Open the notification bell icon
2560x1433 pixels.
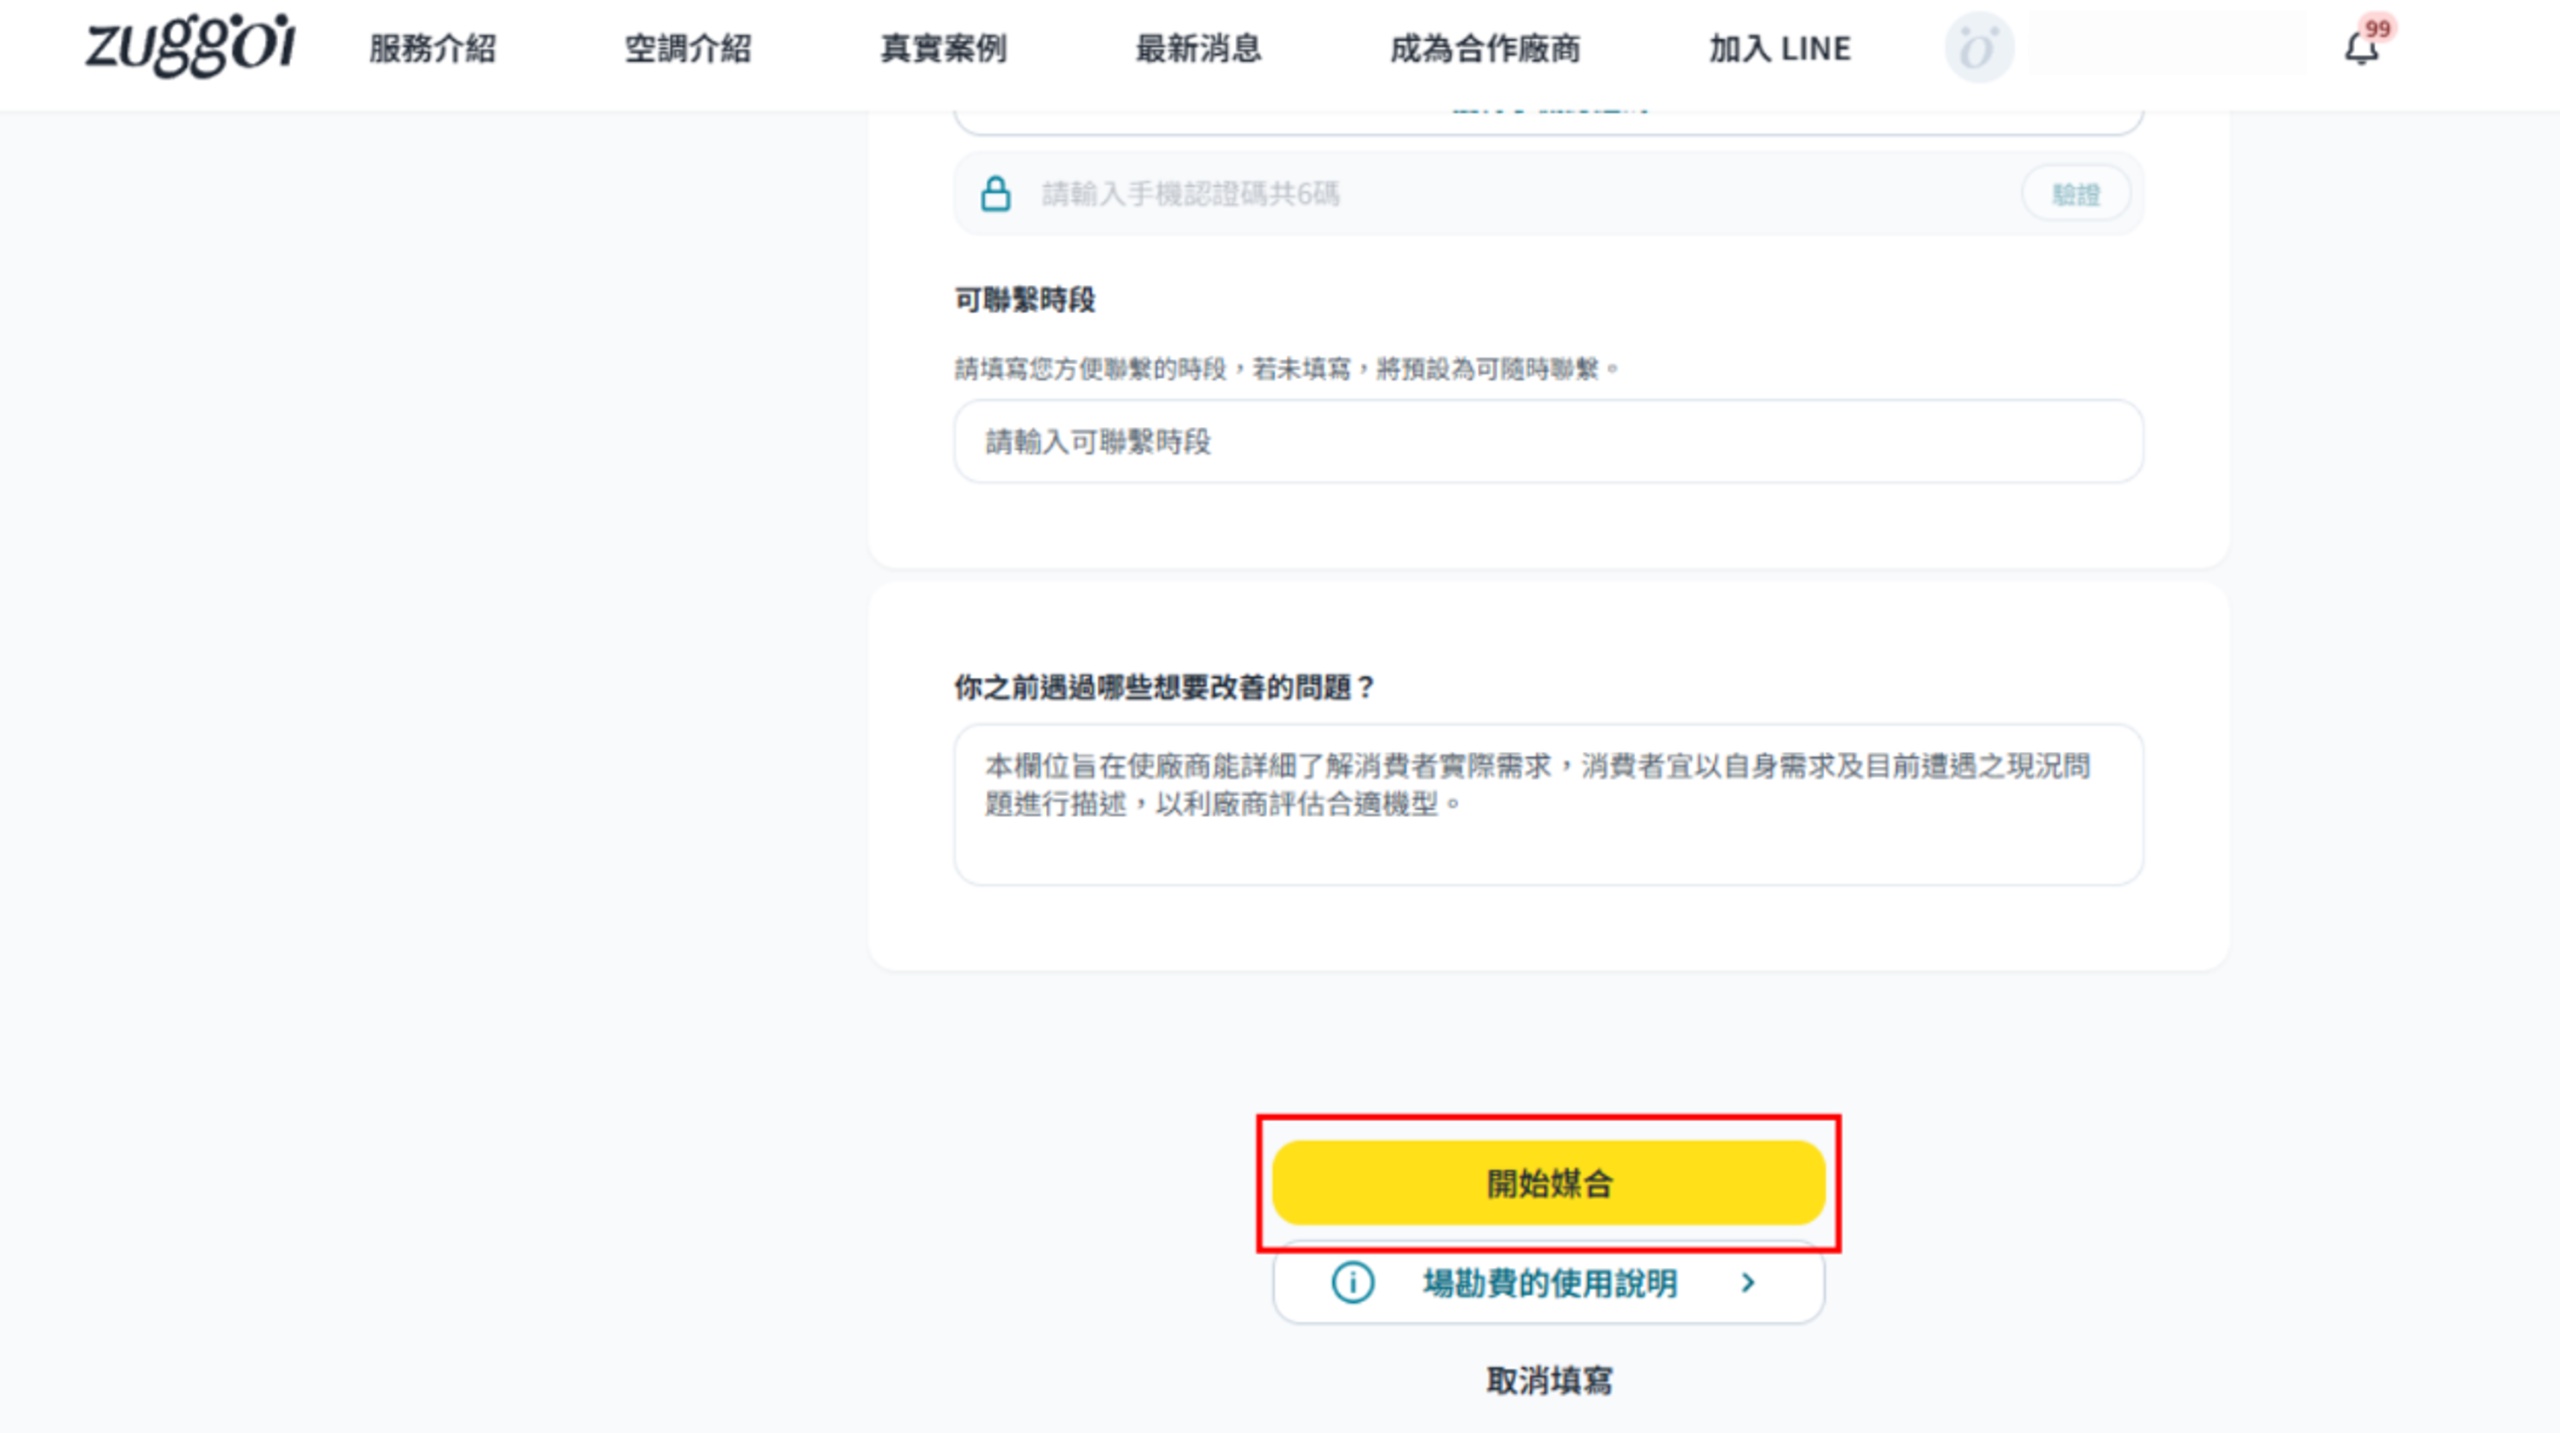point(2361,49)
